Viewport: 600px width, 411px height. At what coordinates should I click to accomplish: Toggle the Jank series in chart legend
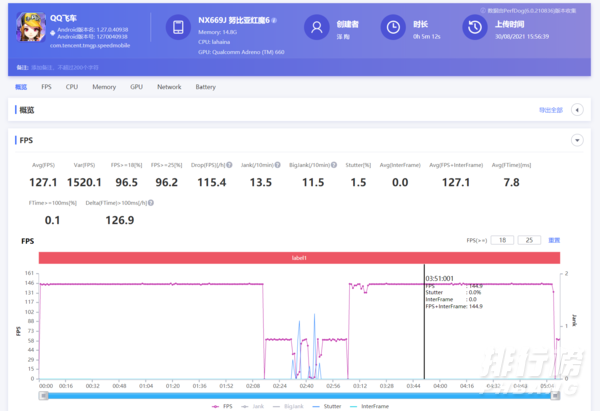(253, 406)
